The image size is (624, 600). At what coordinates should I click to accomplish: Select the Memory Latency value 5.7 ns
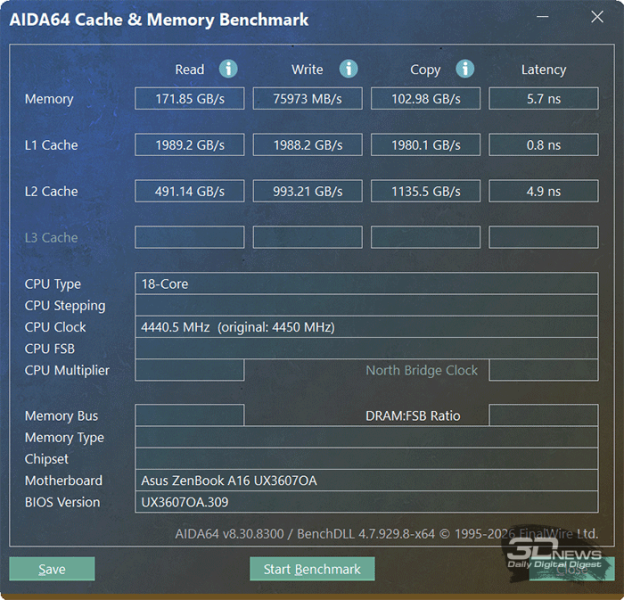tap(544, 98)
